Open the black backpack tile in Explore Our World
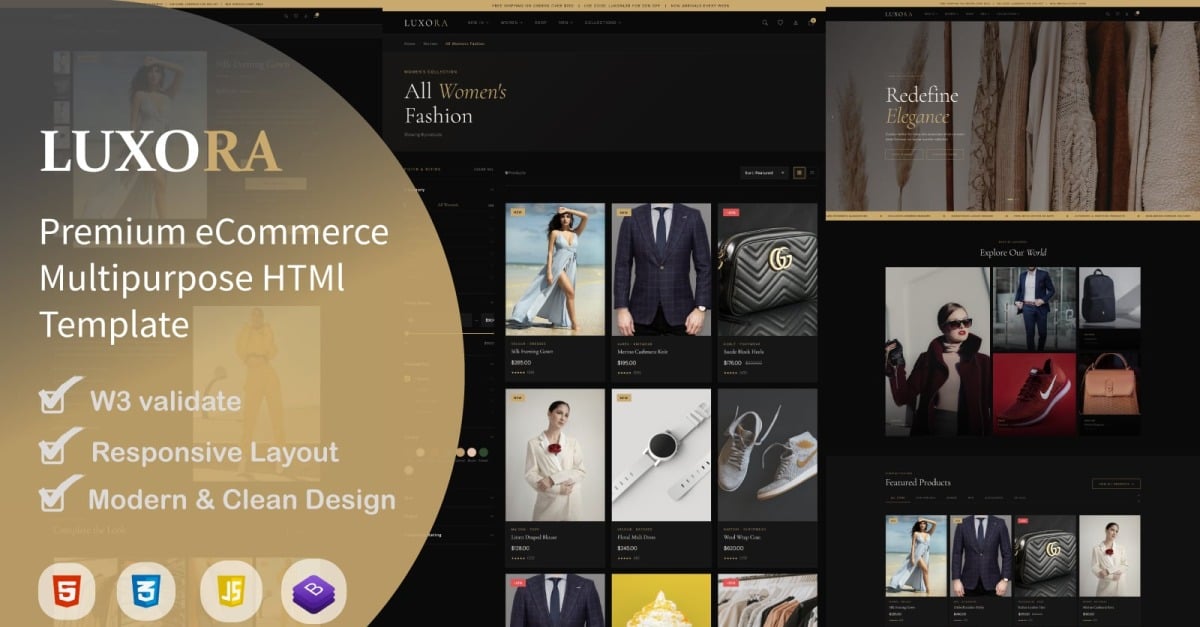The width and height of the screenshot is (1200, 627). click(1109, 308)
